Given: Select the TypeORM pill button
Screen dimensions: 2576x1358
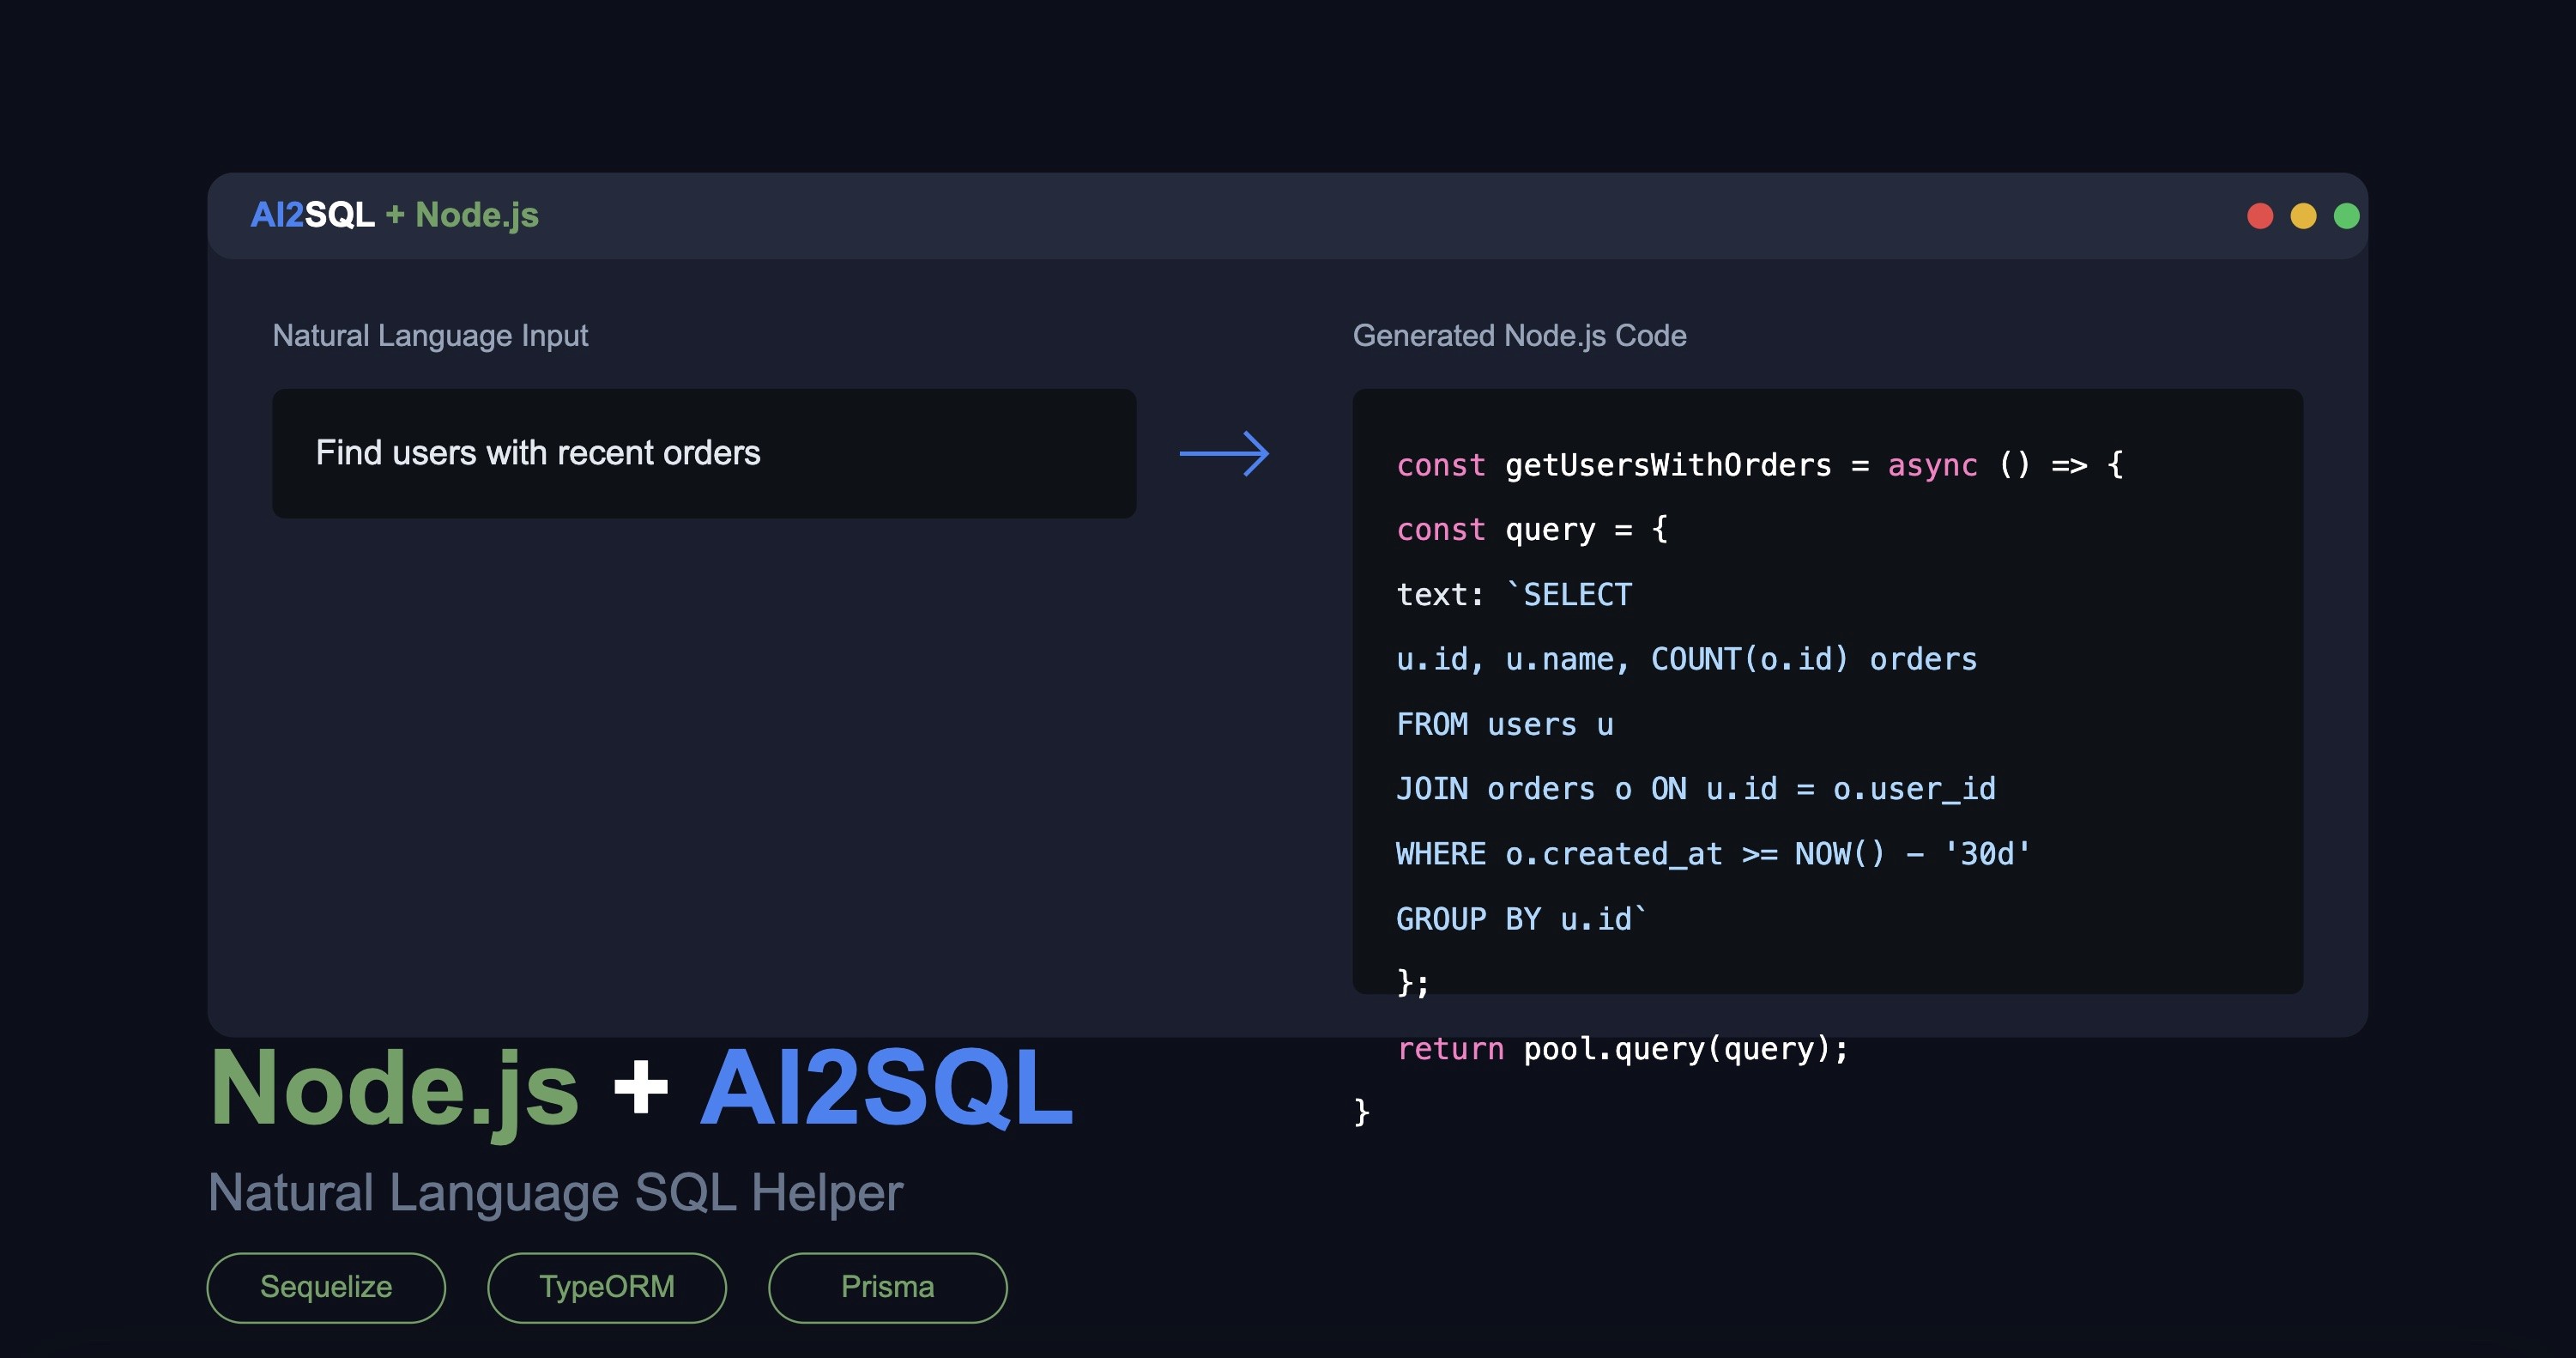Looking at the screenshot, I should click(607, 1287).
